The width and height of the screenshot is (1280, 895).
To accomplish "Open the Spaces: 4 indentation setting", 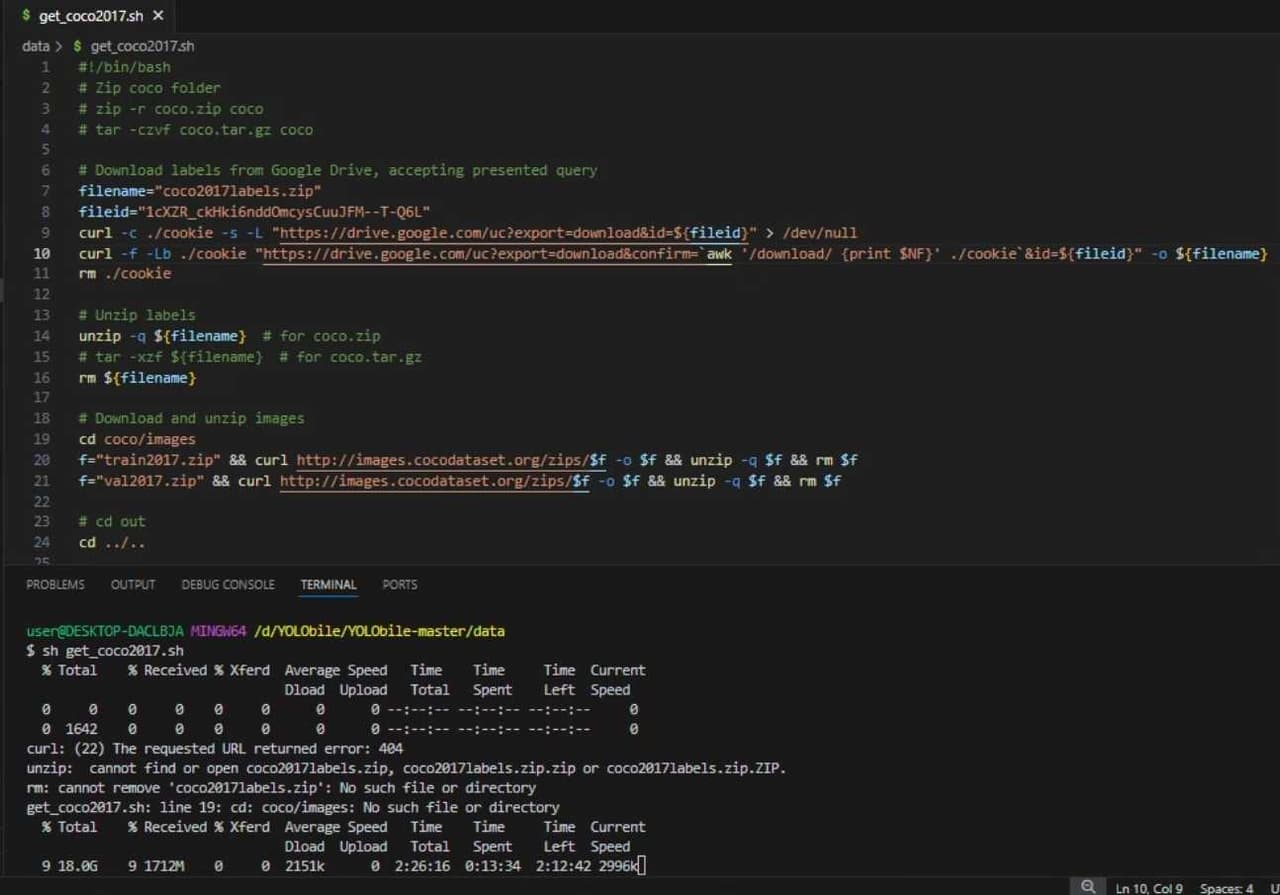I will point(1226,888).
